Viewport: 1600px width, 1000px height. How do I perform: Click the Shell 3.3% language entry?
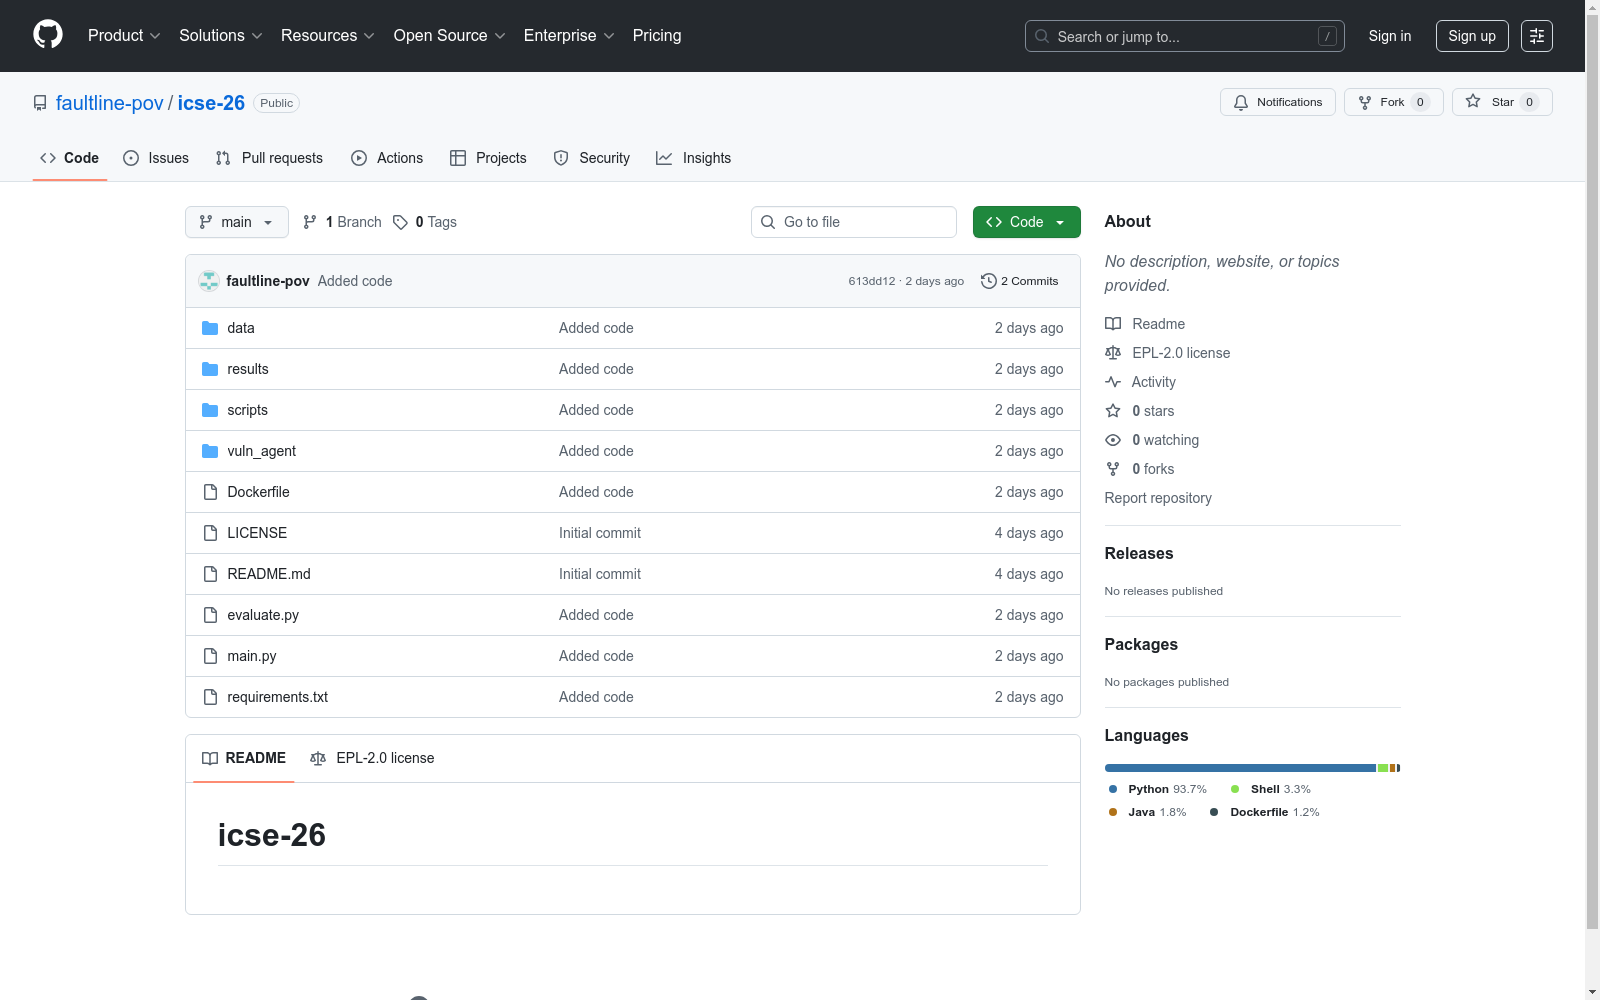click(1271, 789)
